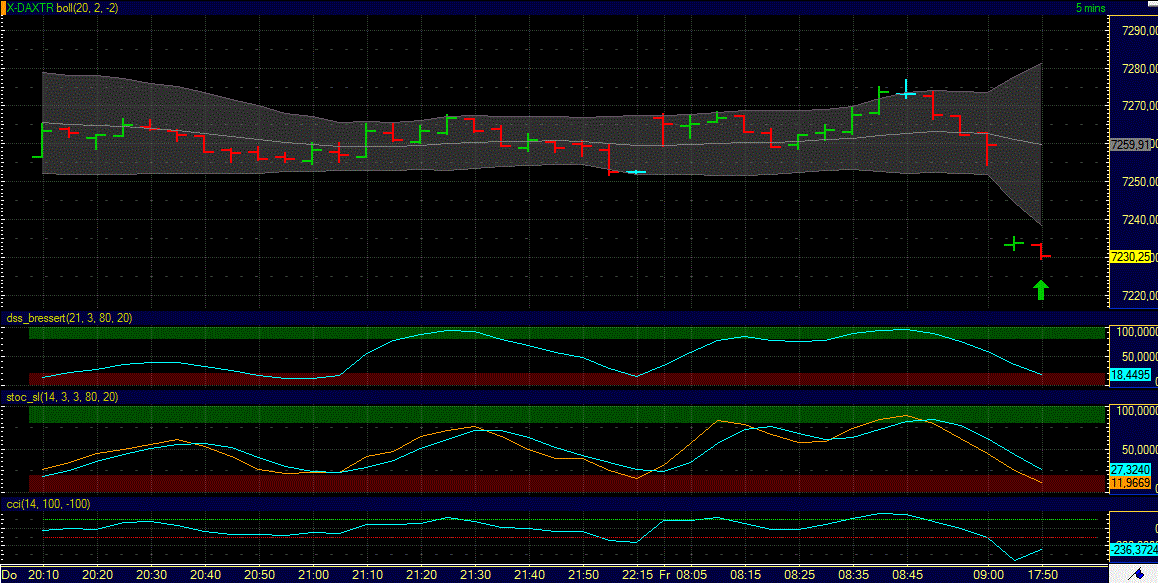Click the cyan cursor marker near the 08:45 candle

[x=906, y=91]
